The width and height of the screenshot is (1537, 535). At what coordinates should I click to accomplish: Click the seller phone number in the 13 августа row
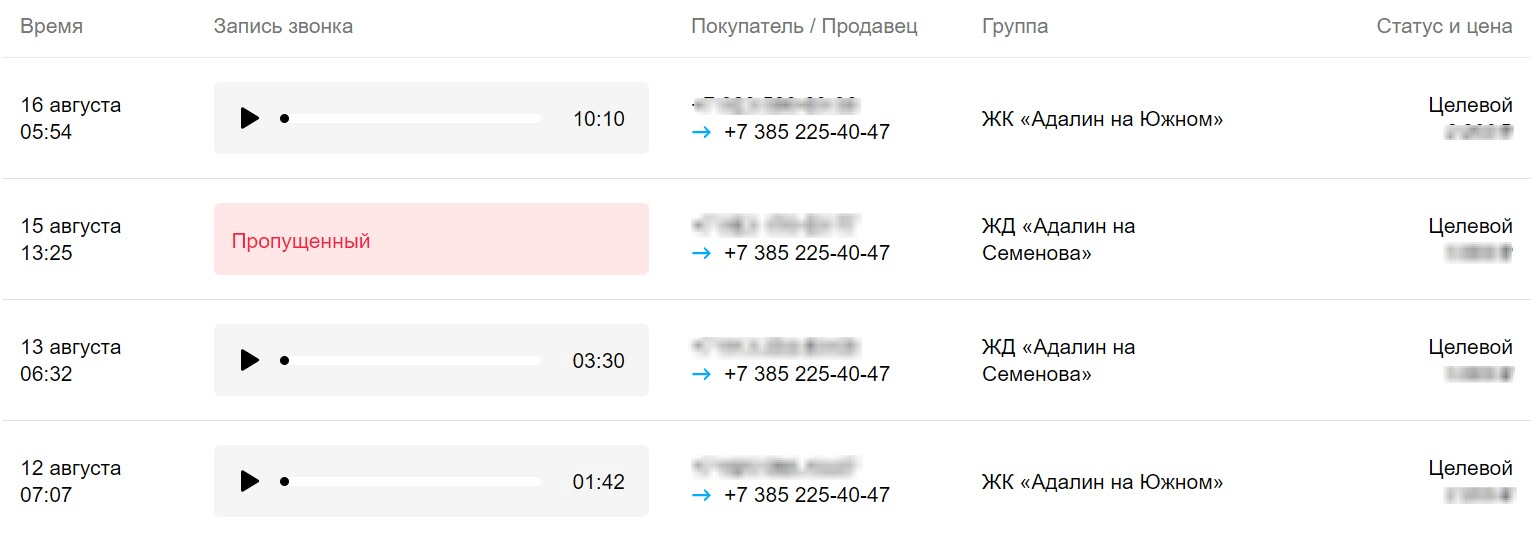806,374
